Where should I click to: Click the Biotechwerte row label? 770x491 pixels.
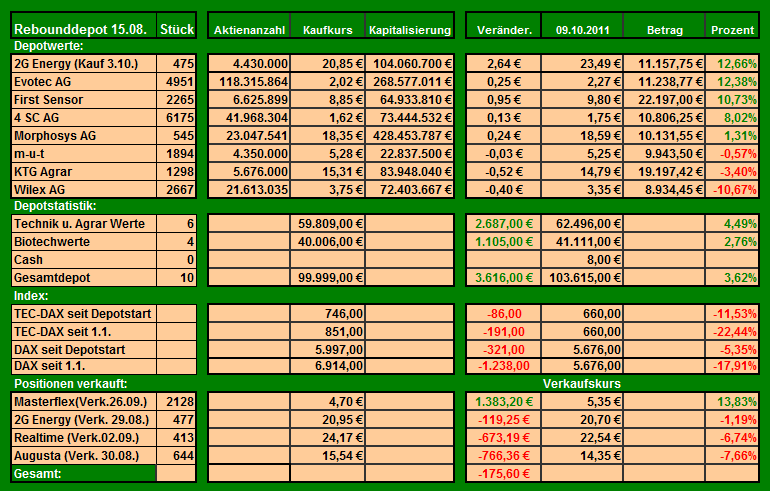[x=84, y=242]
